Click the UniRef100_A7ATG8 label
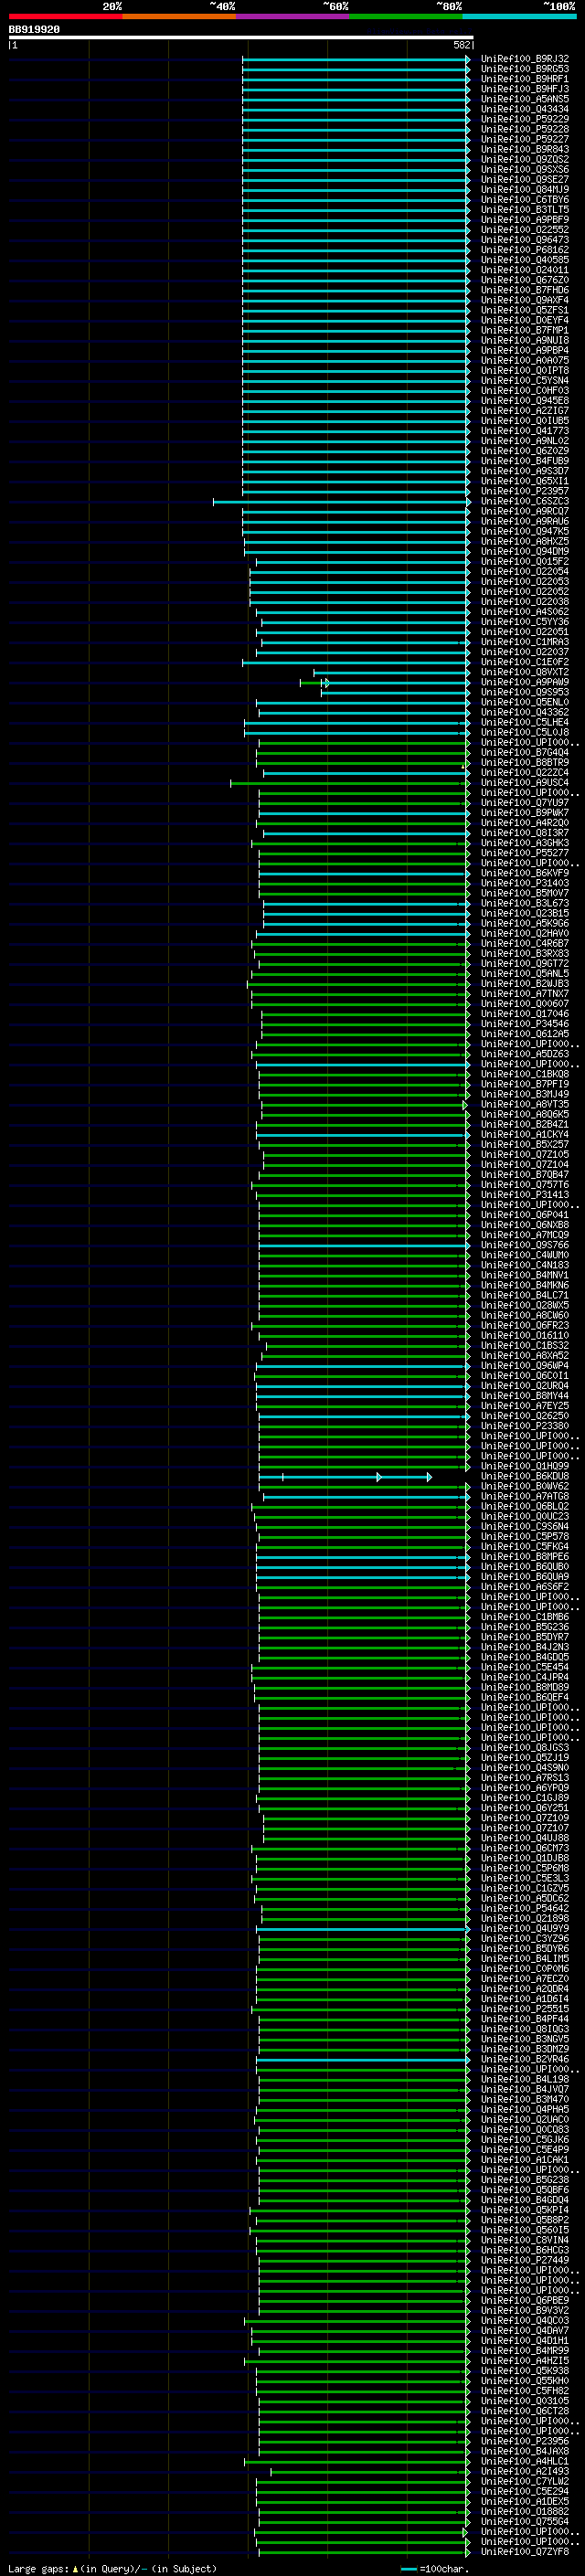The height and width of the screenshot is (2576, 585). 525,1496
